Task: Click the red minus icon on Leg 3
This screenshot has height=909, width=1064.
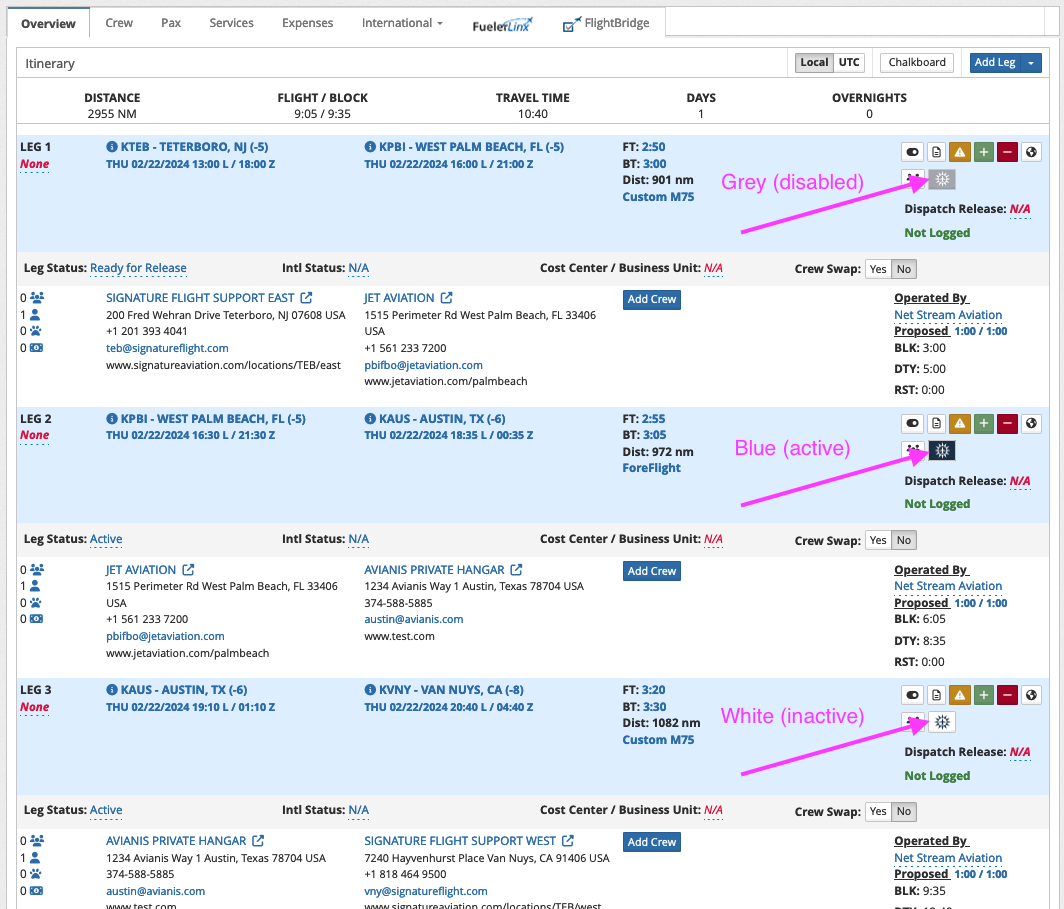Action: (1008, 695)
